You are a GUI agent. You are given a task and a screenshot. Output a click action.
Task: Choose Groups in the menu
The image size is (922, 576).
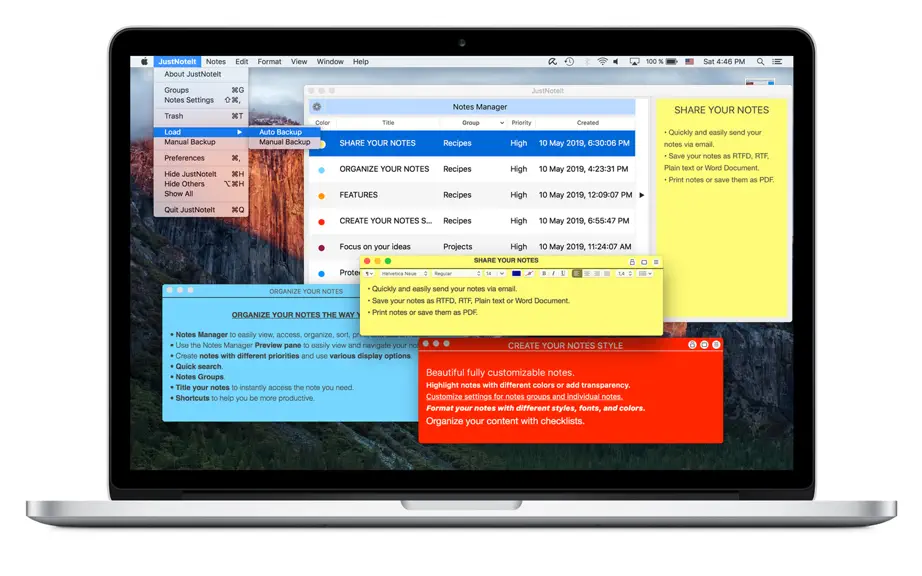(201, 90)
